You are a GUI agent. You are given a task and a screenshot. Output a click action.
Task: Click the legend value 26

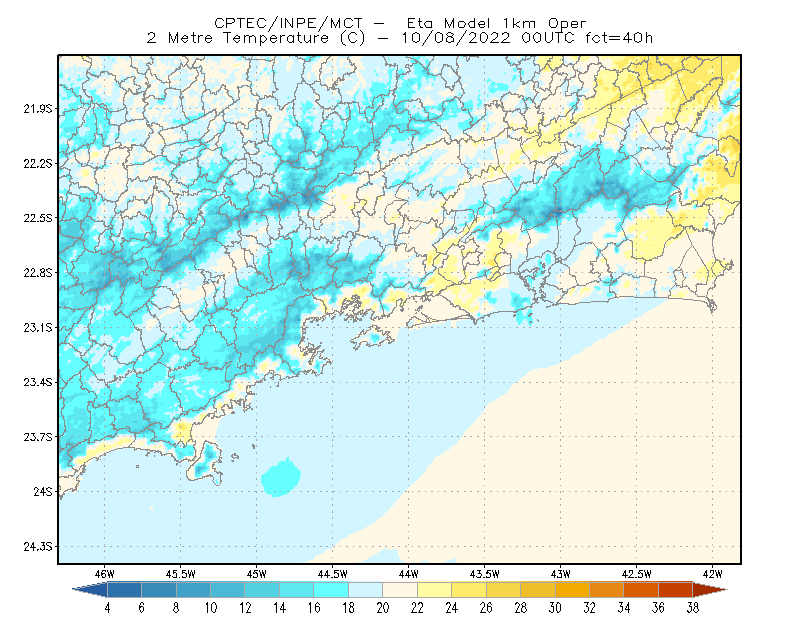[486, 608]
